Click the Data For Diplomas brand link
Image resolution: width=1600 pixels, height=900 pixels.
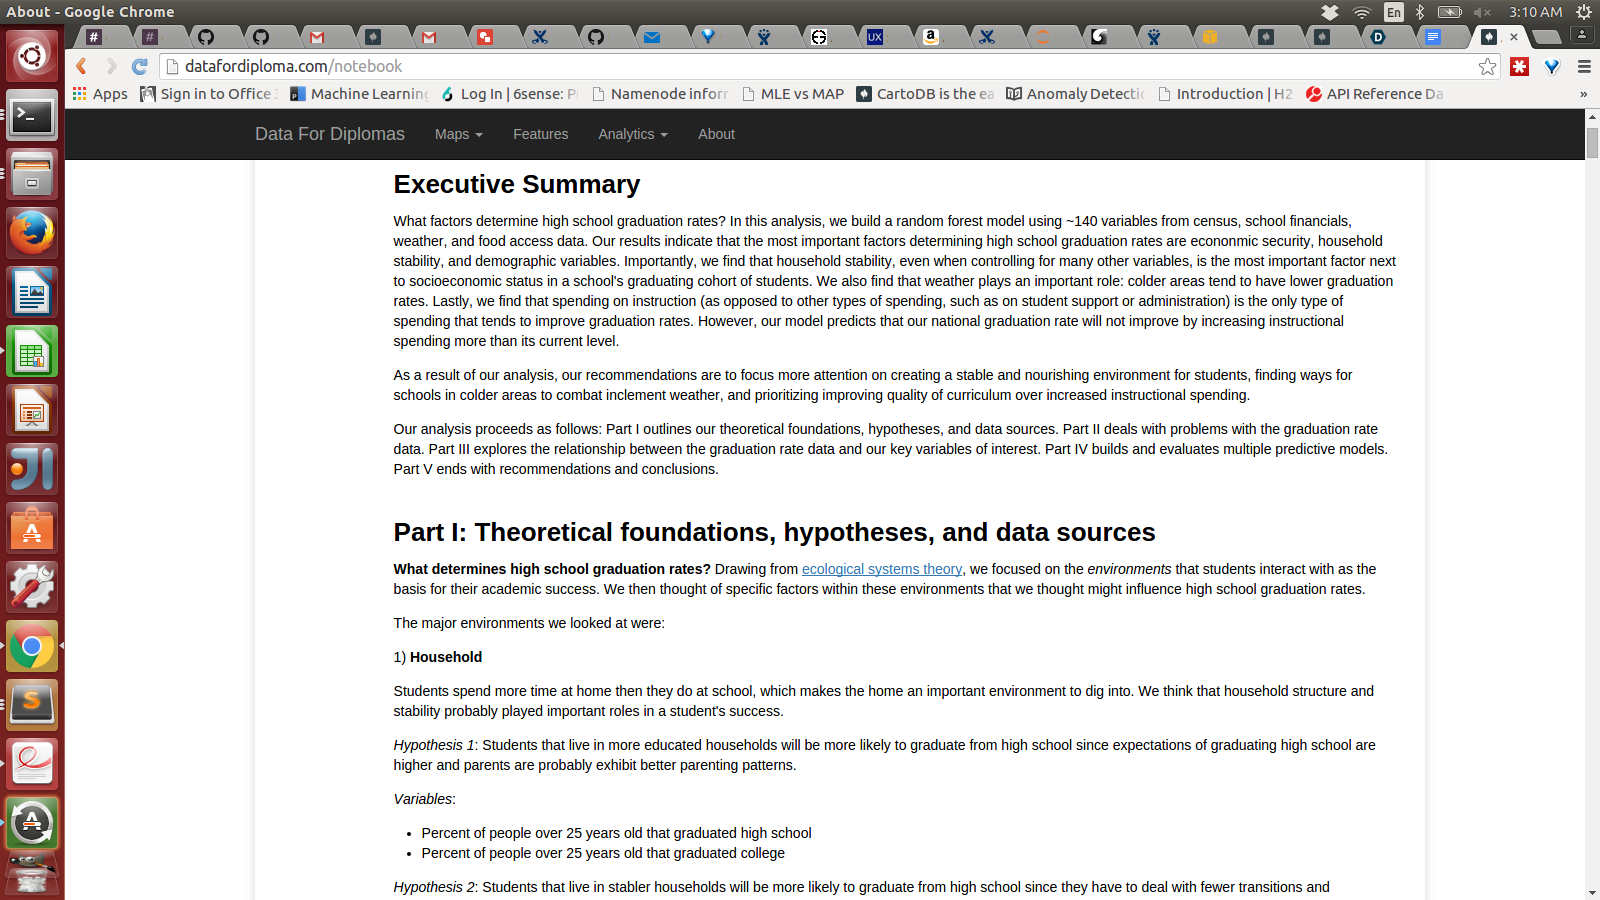point(330,134)
